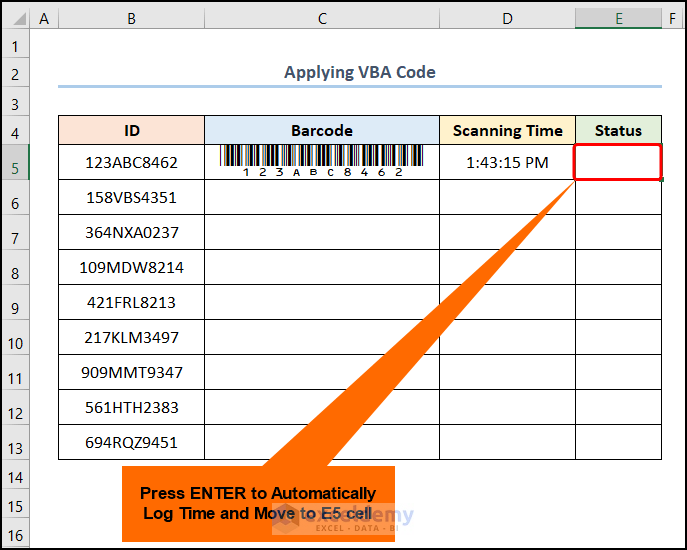The width and height of the screenshot is (687, 550).
Task: Select row 5 header
Action: [15, 162]
